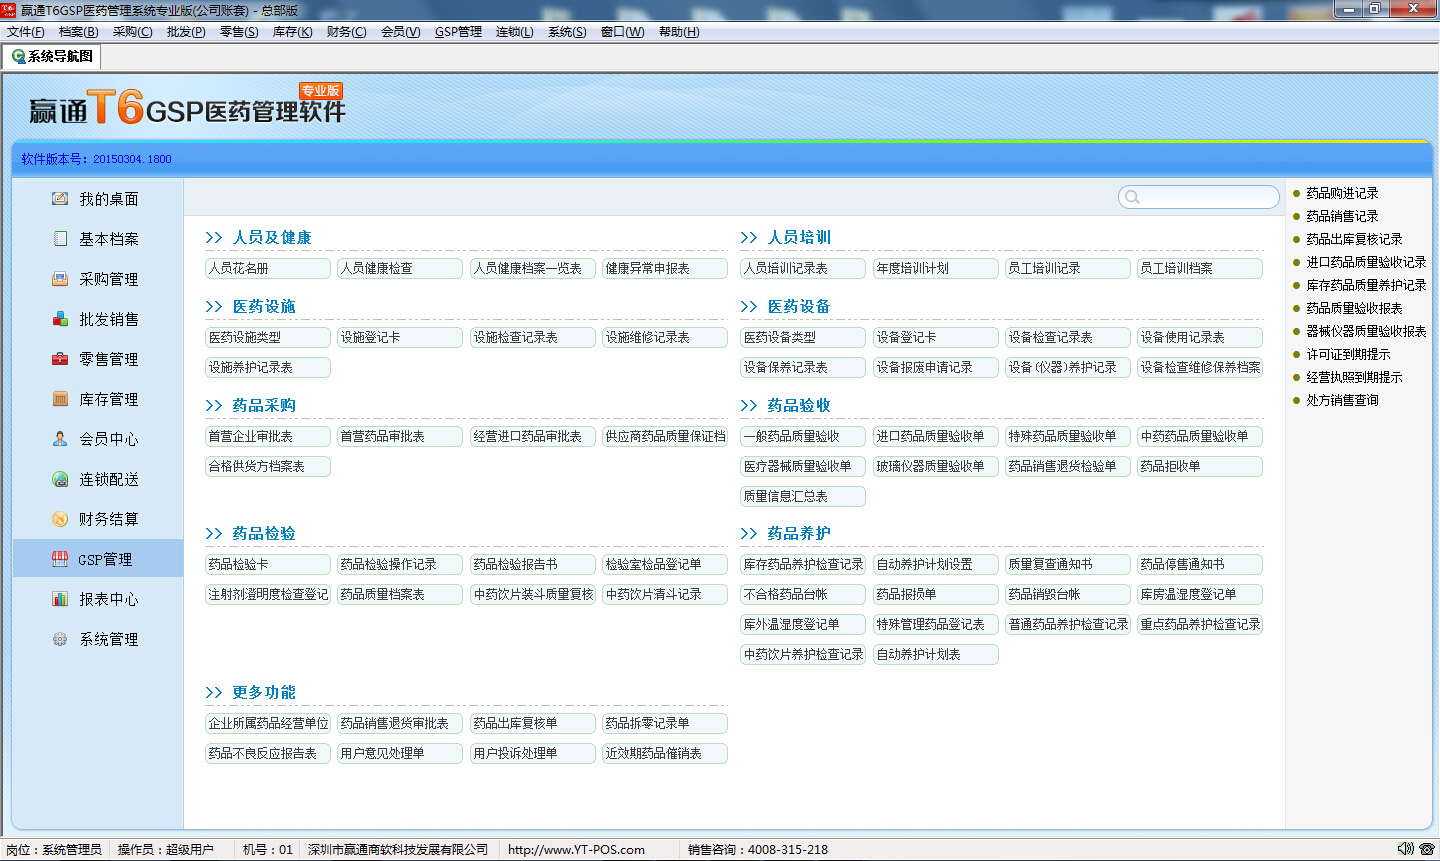Click the 财务结算 sidebar icon
This screenshot has height=861, width=1440.
pos(60,519)
